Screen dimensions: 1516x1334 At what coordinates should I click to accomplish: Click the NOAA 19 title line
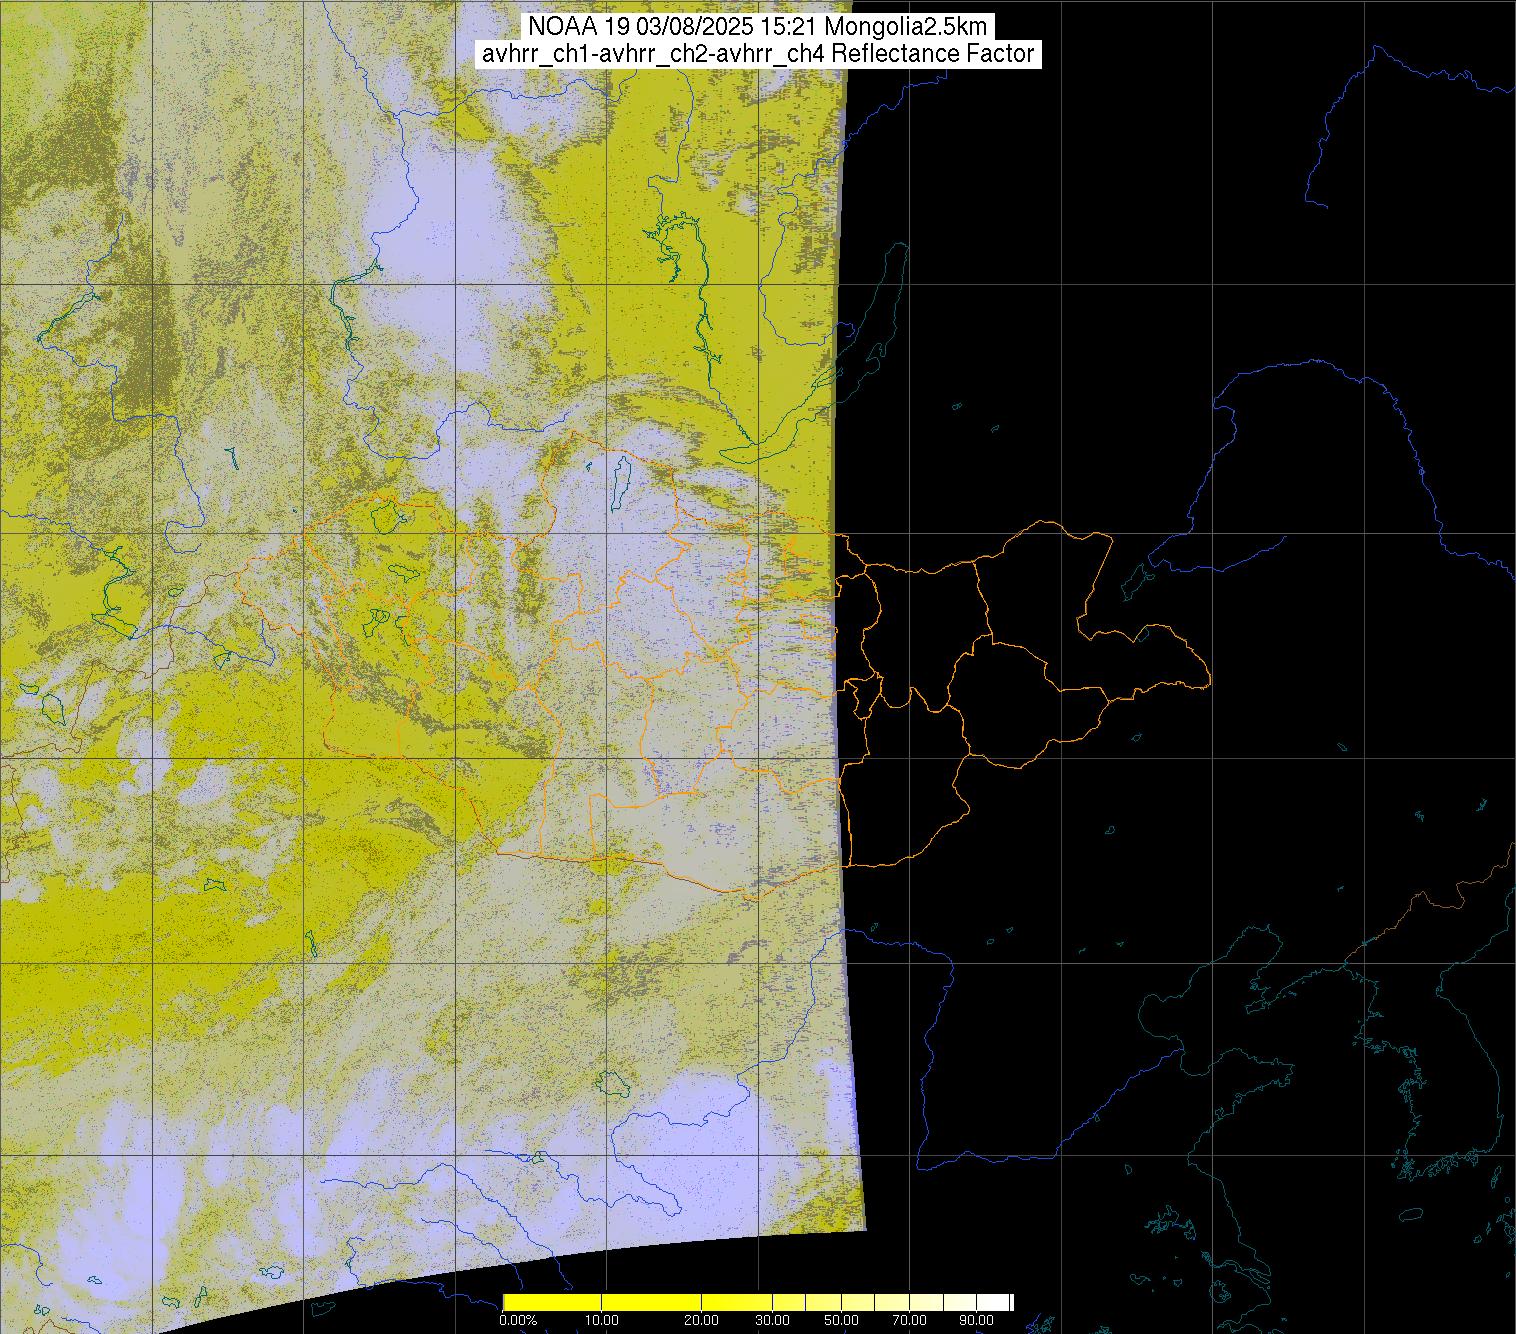coord(757,26)
